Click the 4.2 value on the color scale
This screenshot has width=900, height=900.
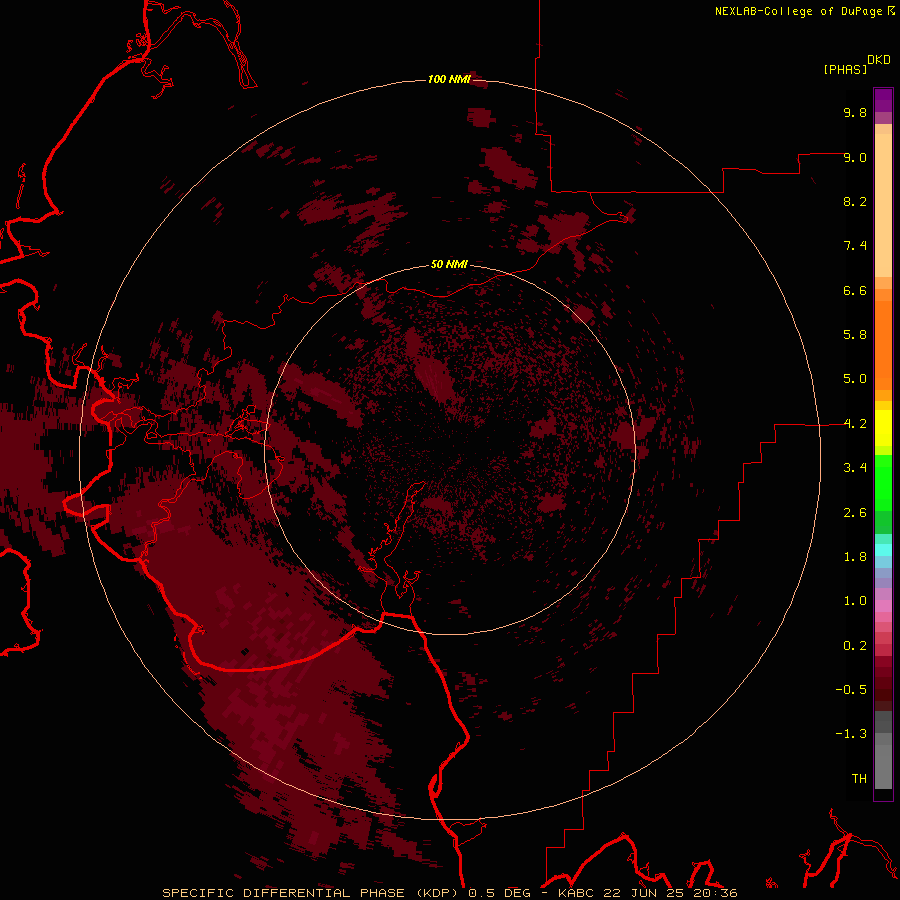(x=855, y=424)
